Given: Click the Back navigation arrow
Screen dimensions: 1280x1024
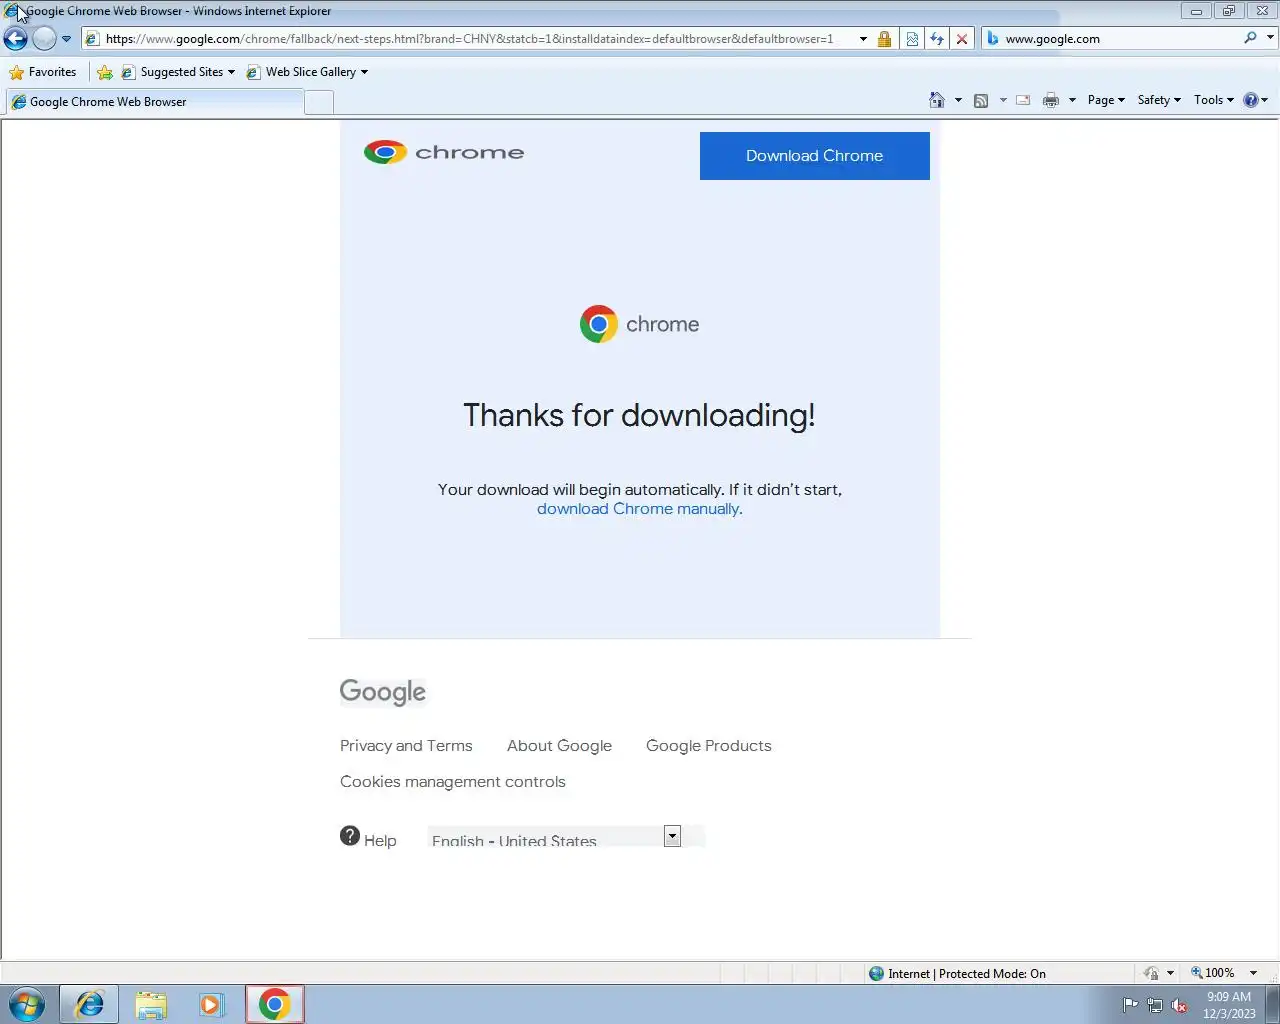Looking at the screenshot, I should (15, 39).
